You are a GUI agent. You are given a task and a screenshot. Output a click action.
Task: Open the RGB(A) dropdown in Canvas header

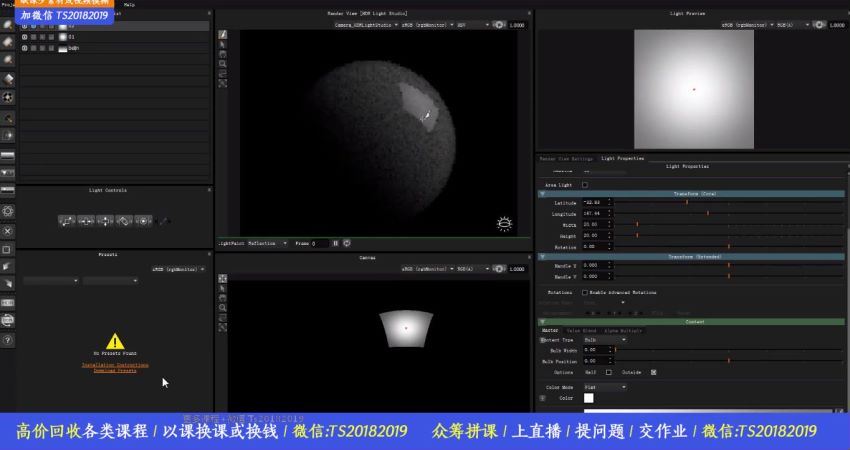(473, 268)
